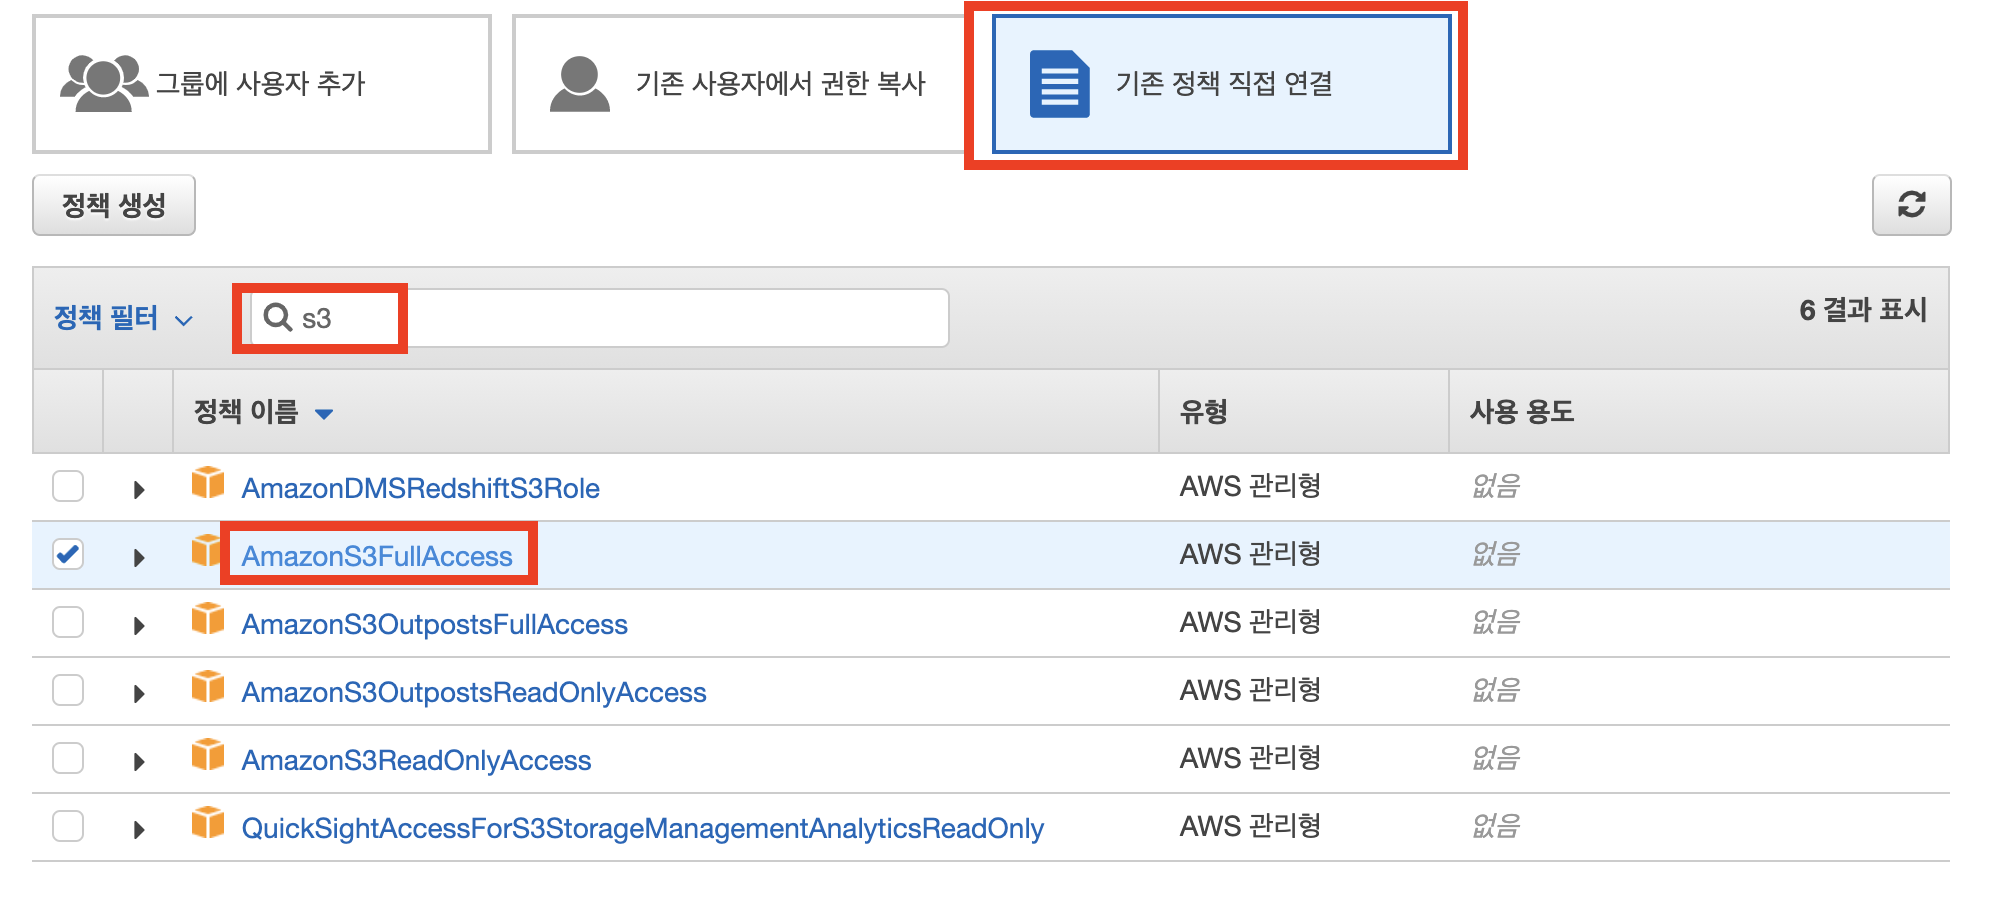Viewport: 1998px width, 914px height.
Task: Click the single user silhouette icon
Action: click(x=579, y=84)
